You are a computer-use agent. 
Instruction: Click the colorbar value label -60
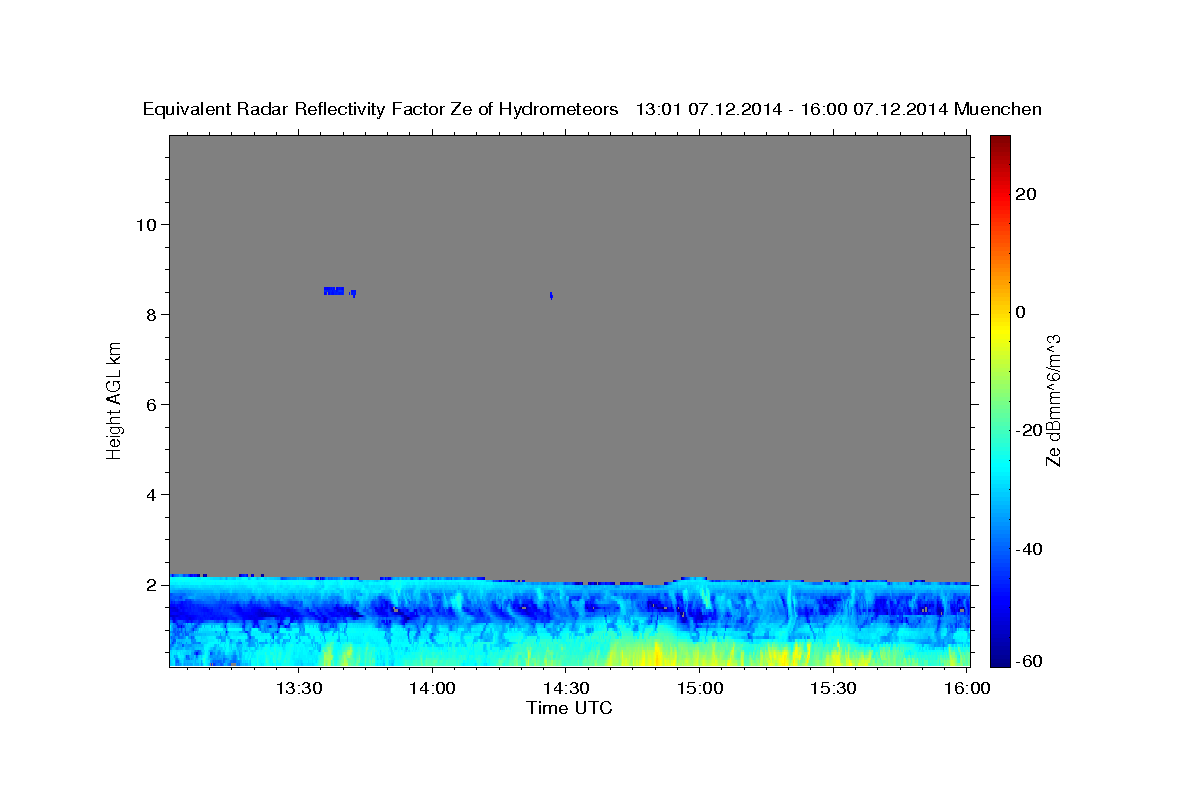pos(1030,661)
